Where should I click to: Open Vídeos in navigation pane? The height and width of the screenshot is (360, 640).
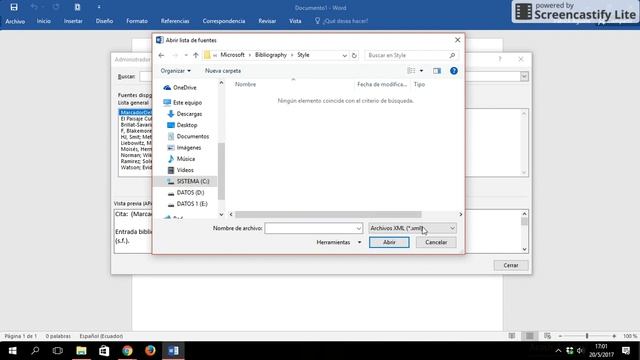click(x=180, y=170)
